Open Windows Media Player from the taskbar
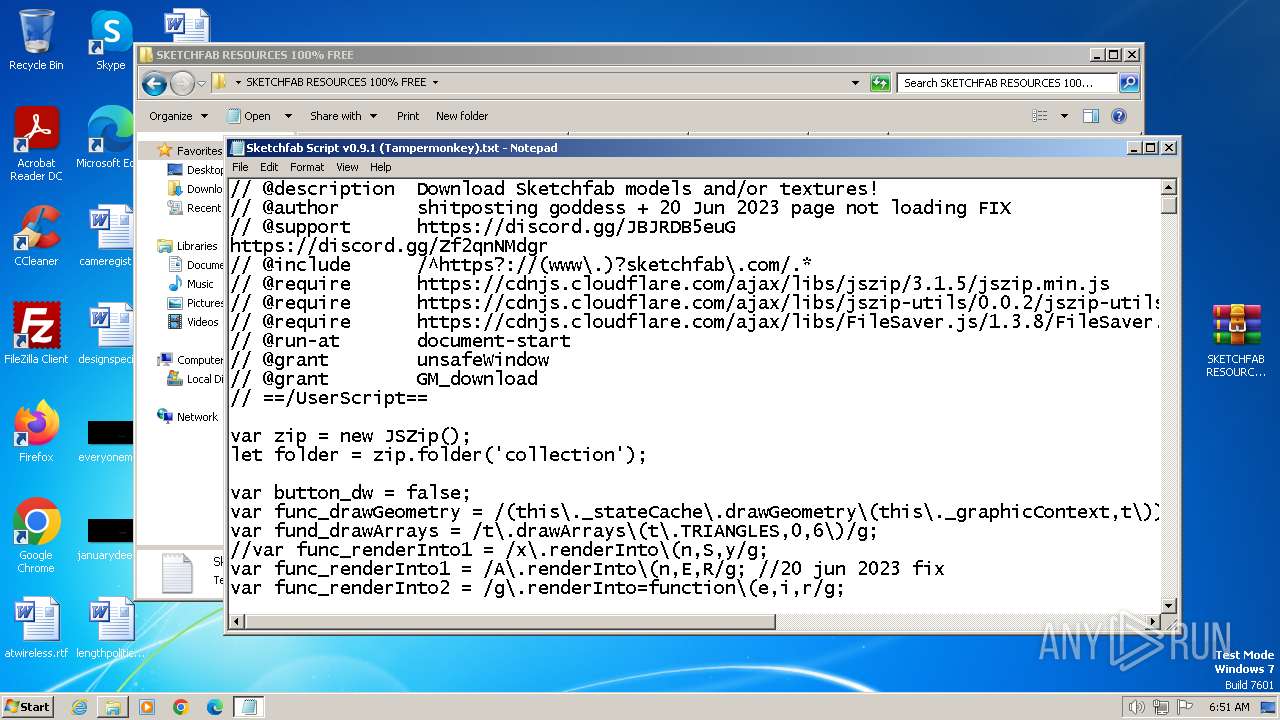 click(x=147, y=707)
